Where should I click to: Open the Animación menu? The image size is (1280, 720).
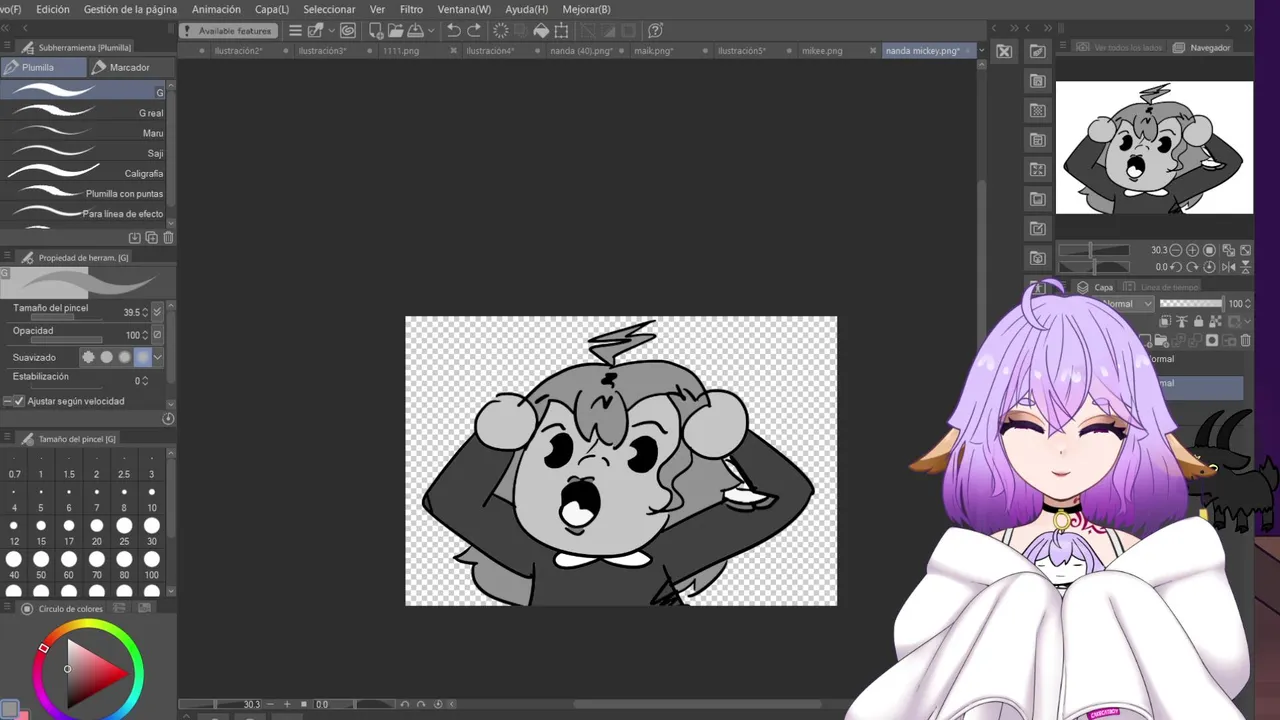pyautogui.click(x=216, y=9)
